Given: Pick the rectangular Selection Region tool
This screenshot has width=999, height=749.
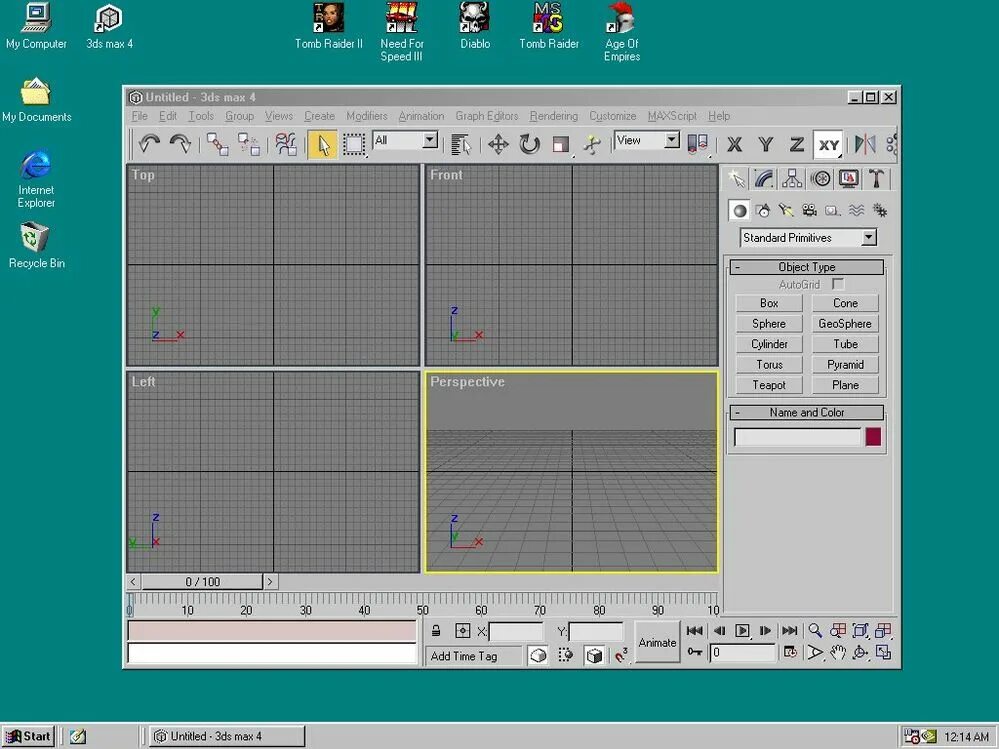Looking at the screenshot, I should pos(354,145).
